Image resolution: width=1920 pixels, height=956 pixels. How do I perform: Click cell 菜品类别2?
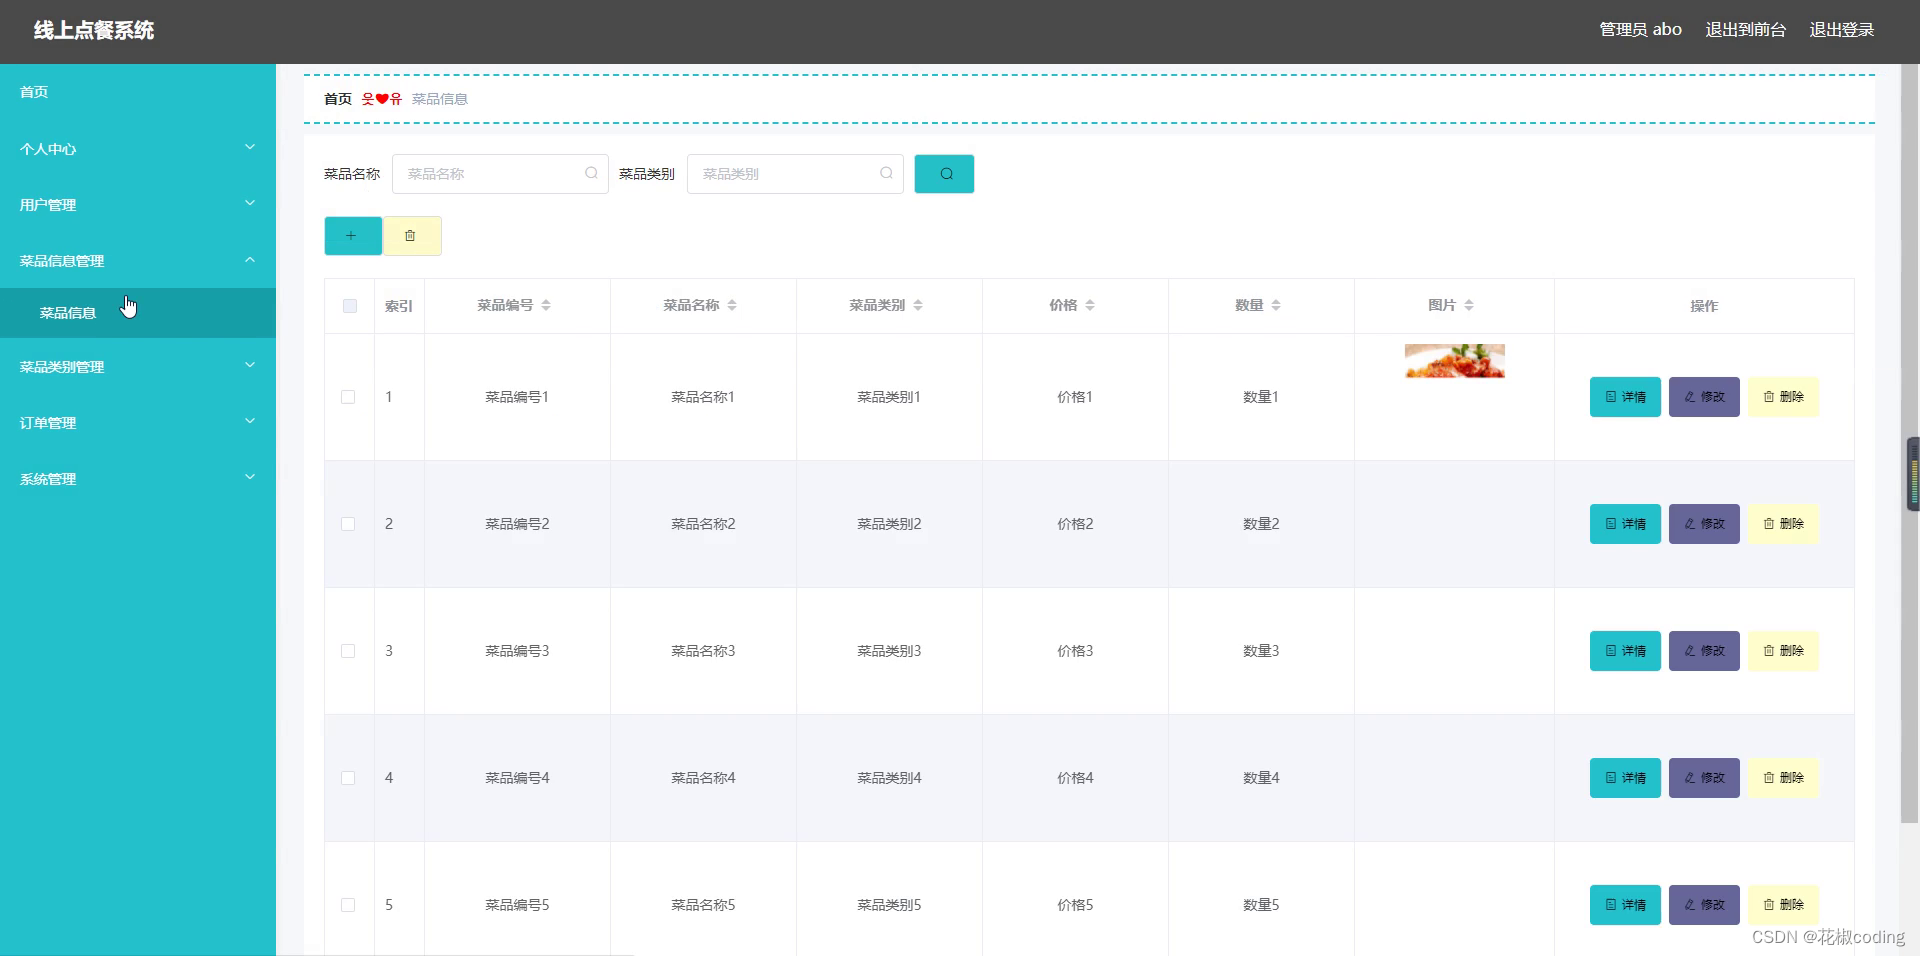(x=889, y=524)
